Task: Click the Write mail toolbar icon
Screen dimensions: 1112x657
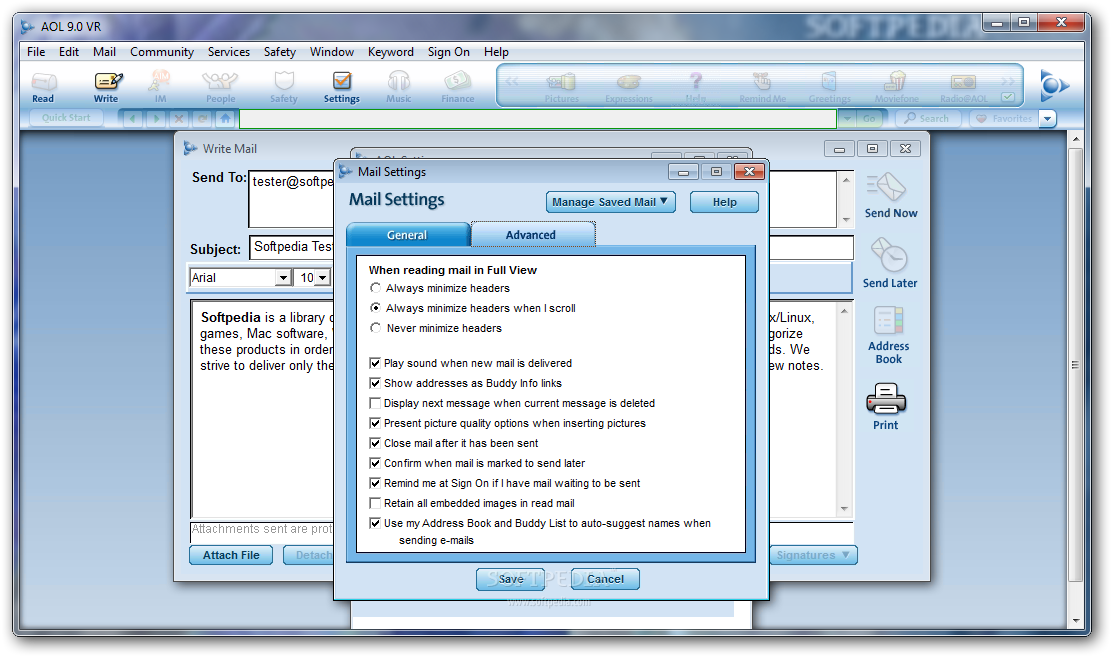Action: pos(107,87)
